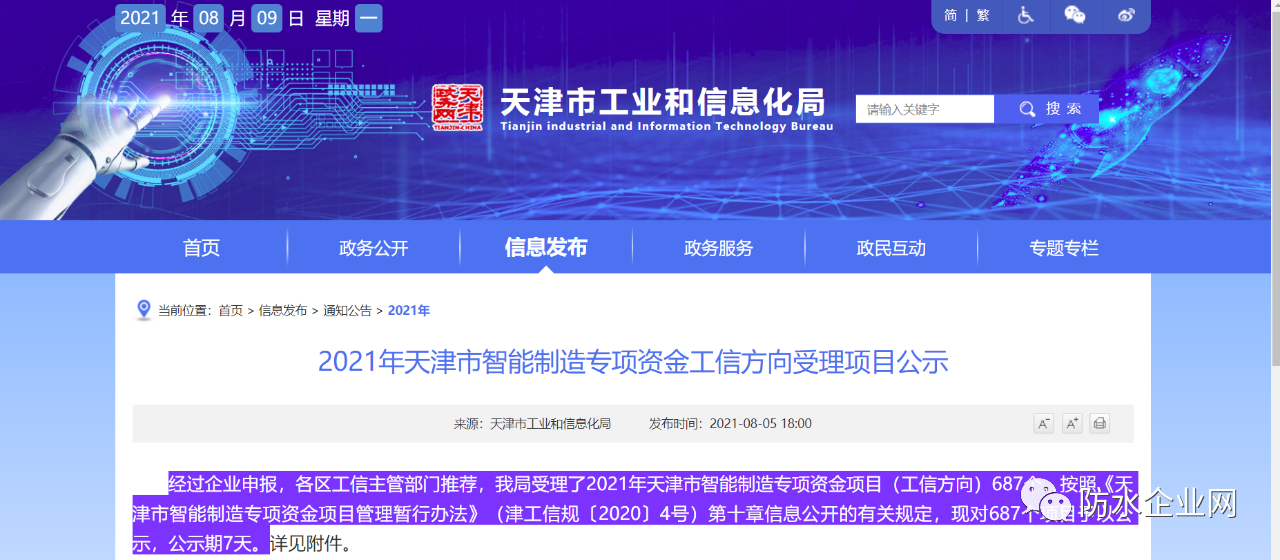Click the day 09 date box
The height and width of the screenshot is (560, 1280).
click(267, 17)
